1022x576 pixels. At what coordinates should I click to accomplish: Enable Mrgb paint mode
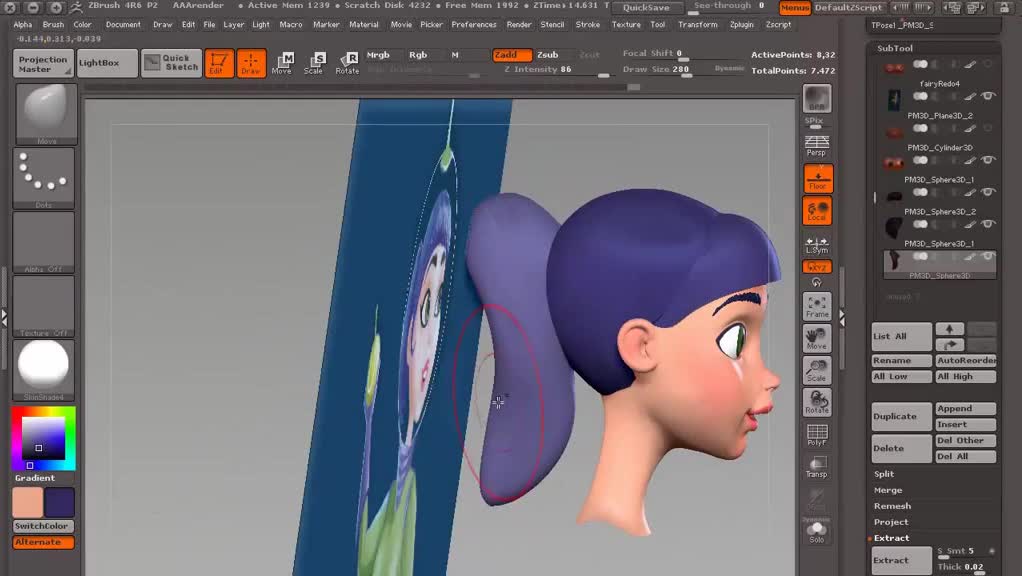point(378,55)
